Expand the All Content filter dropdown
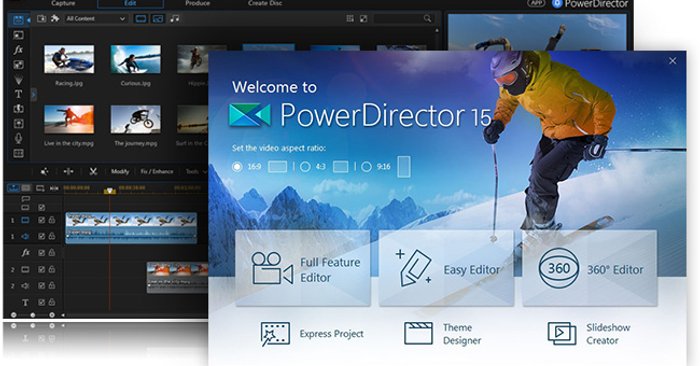This screenshot has height=366, width=700. 96,19
